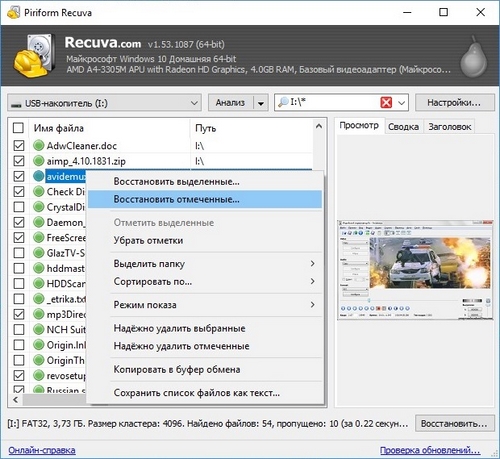Click the green status dot beside HDDScan
The height and width of the screenshot is (459, 500).
pyautogui.click(x=39, y=283)
